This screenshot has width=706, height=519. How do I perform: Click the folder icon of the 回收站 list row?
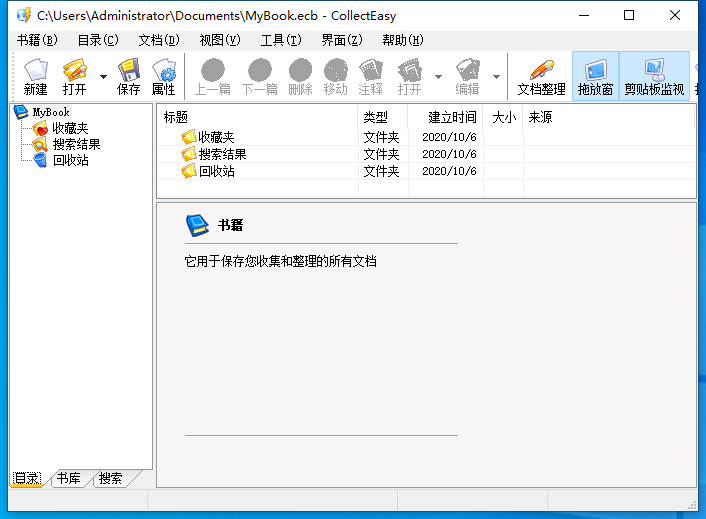click(189, 171)
